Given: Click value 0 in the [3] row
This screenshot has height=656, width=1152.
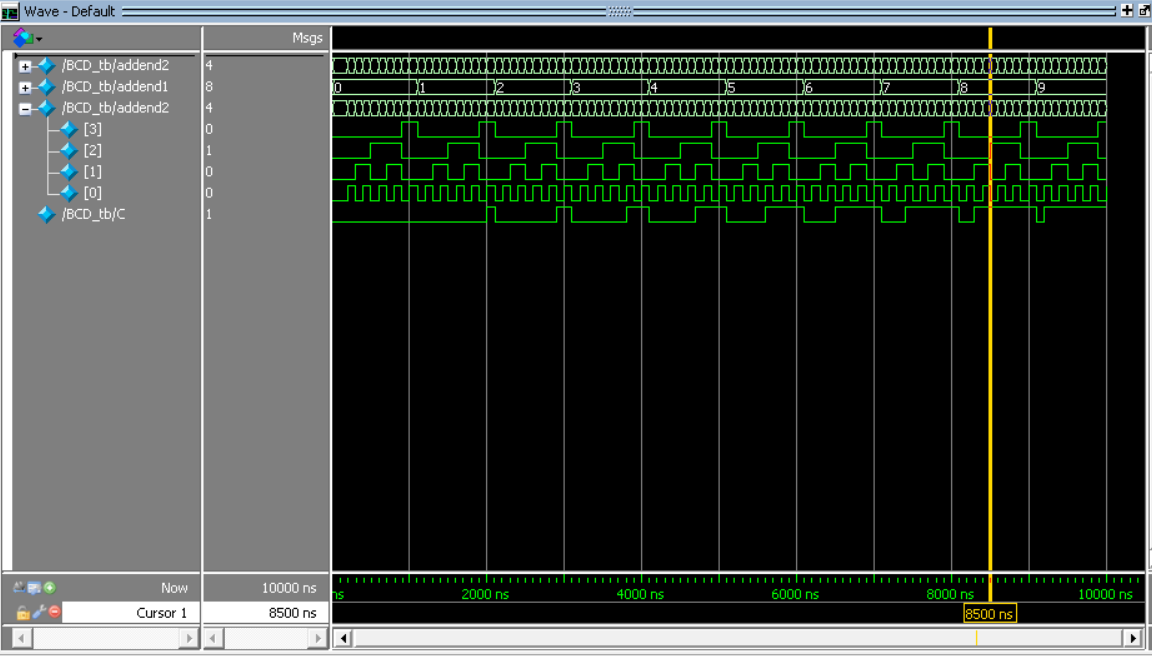Looking at the screenshot, I should [x=209, y=129].
